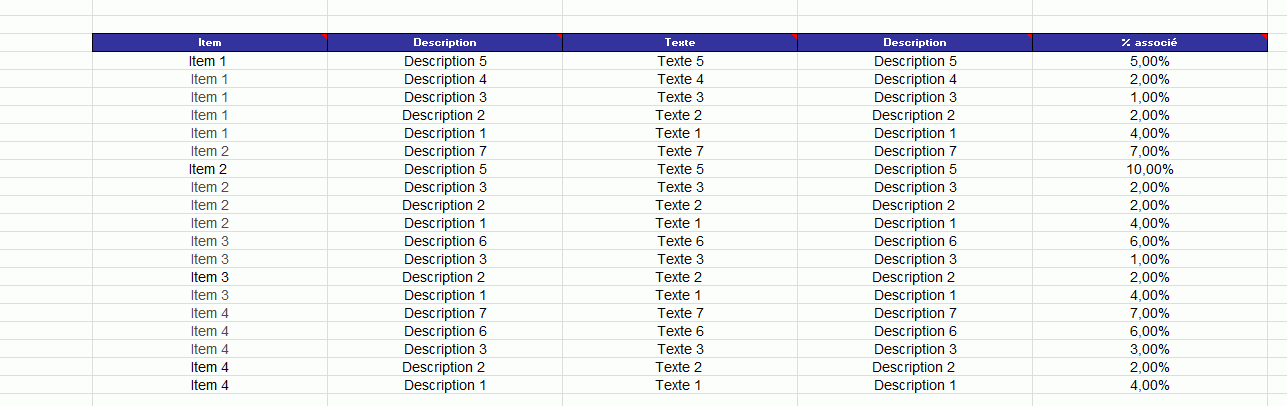Select the Item column header cell
1287x406 pixels.
click(209, 43)
